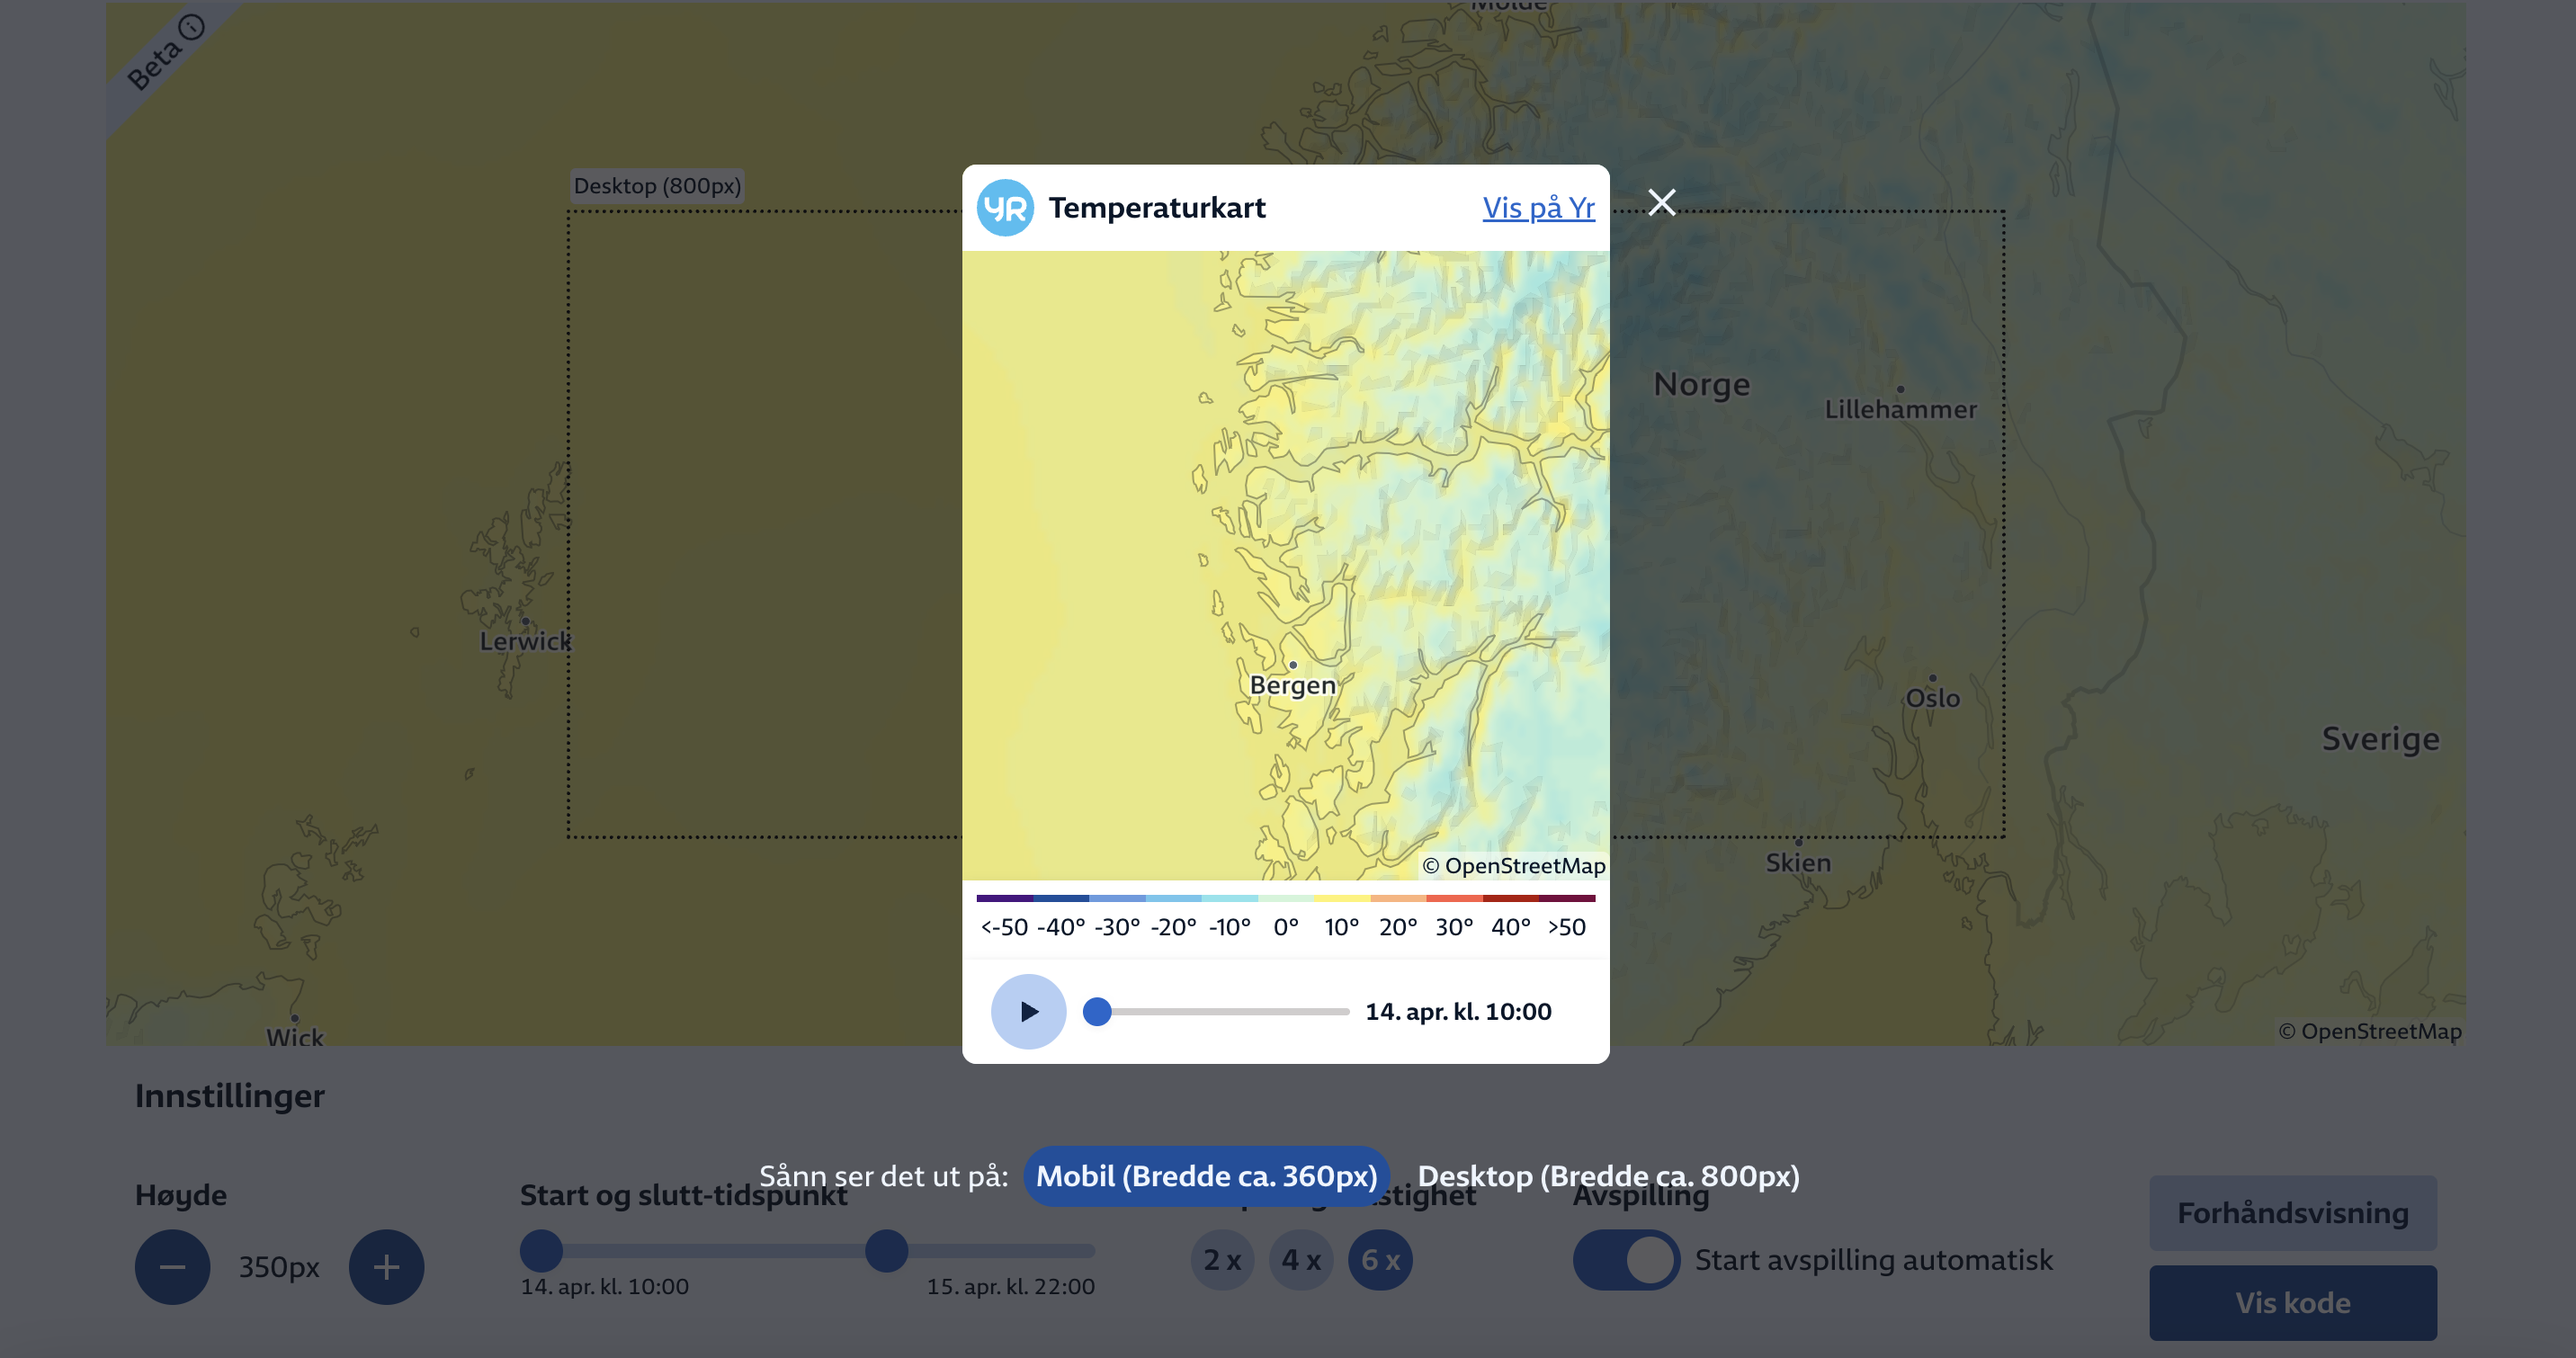Viewport: 2576px width, 1358px height.
Task: Click the Oslo label on background map
Action: point(1932,698)
